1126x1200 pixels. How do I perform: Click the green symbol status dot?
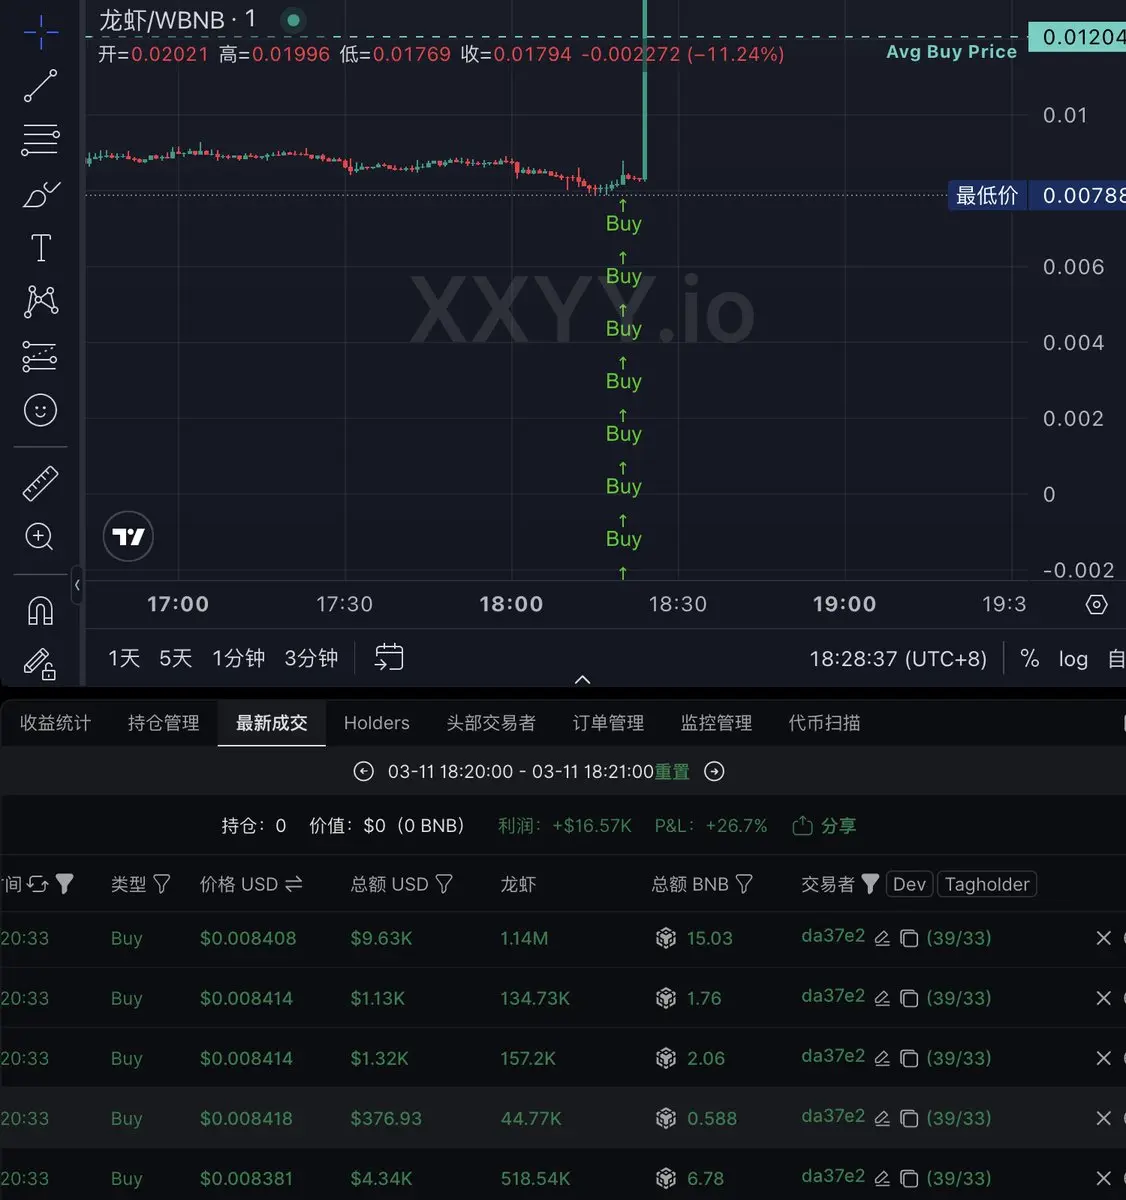click(x=293, y=19)
